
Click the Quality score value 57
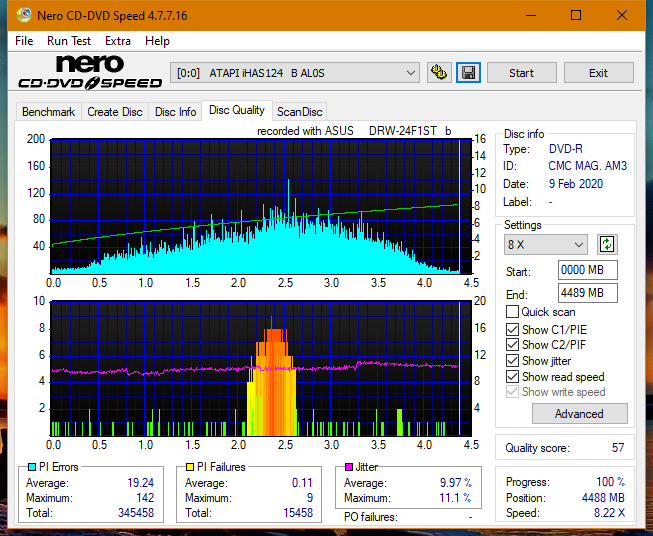618,448
